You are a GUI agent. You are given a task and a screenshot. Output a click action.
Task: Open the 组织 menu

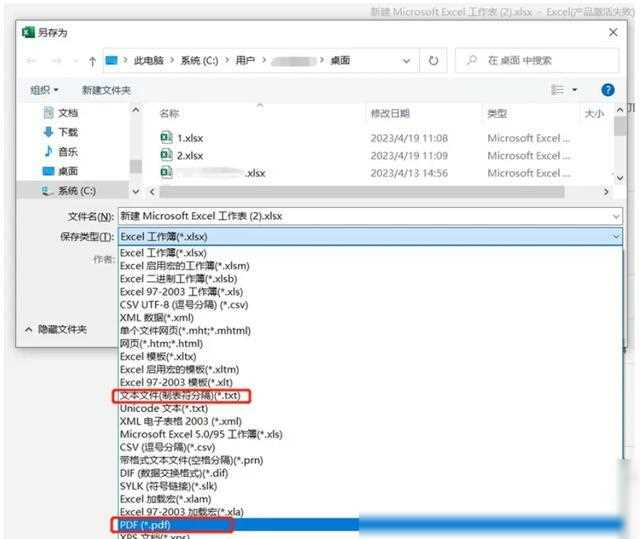click(44, 90)
